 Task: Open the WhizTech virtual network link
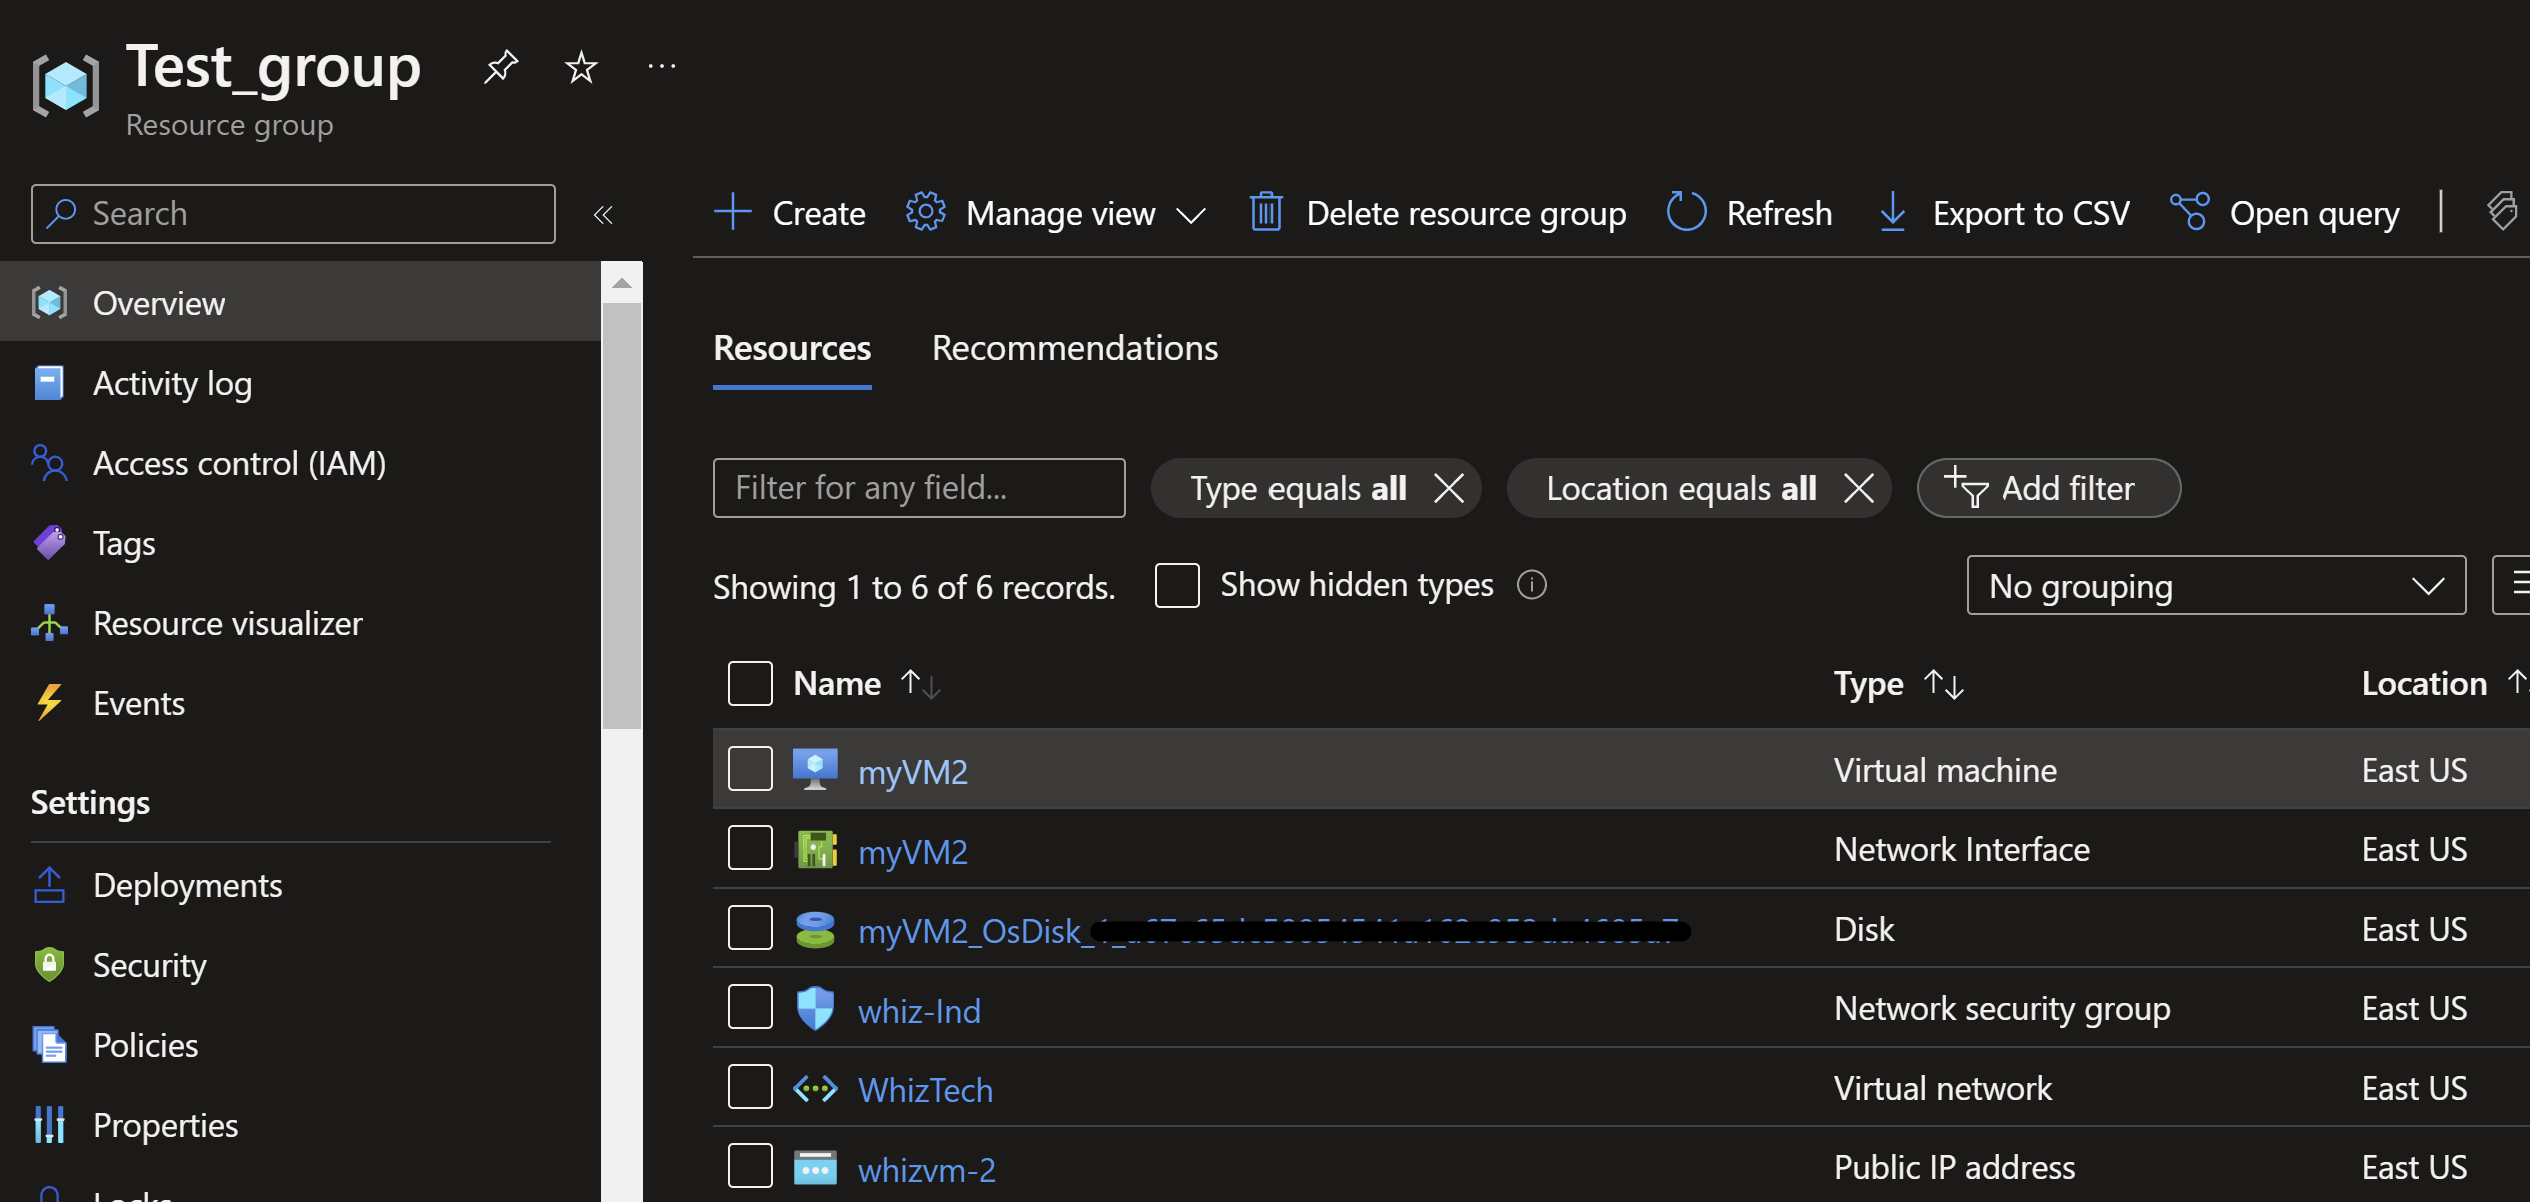point(925,1090)
